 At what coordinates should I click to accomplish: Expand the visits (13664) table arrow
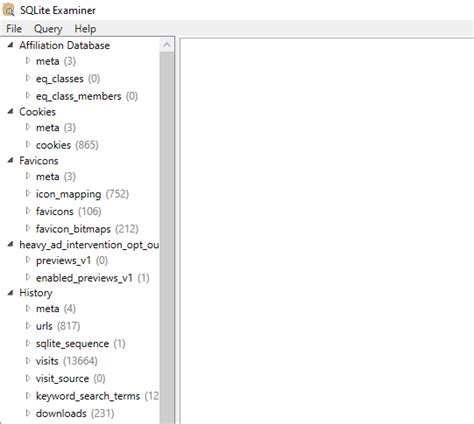(x=28, y=360)
